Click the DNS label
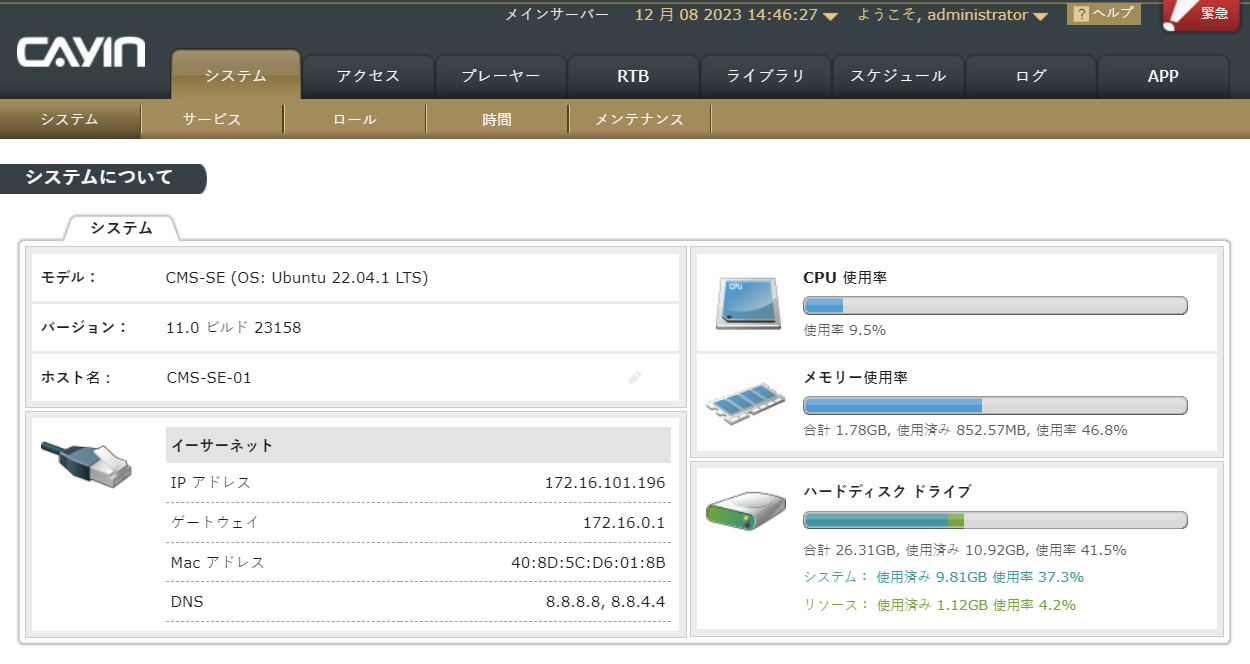This screenshot has width=1250, height=664. [187, 602]
